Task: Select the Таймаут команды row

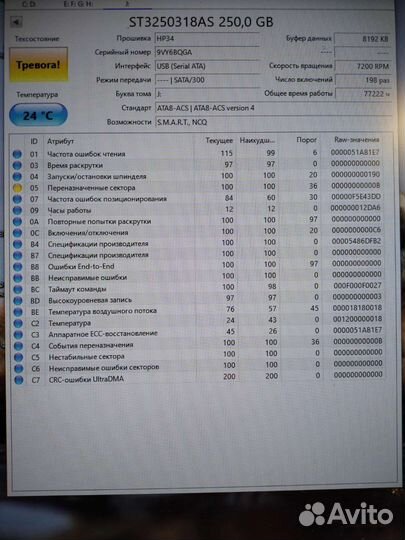Action: [198, 288]
